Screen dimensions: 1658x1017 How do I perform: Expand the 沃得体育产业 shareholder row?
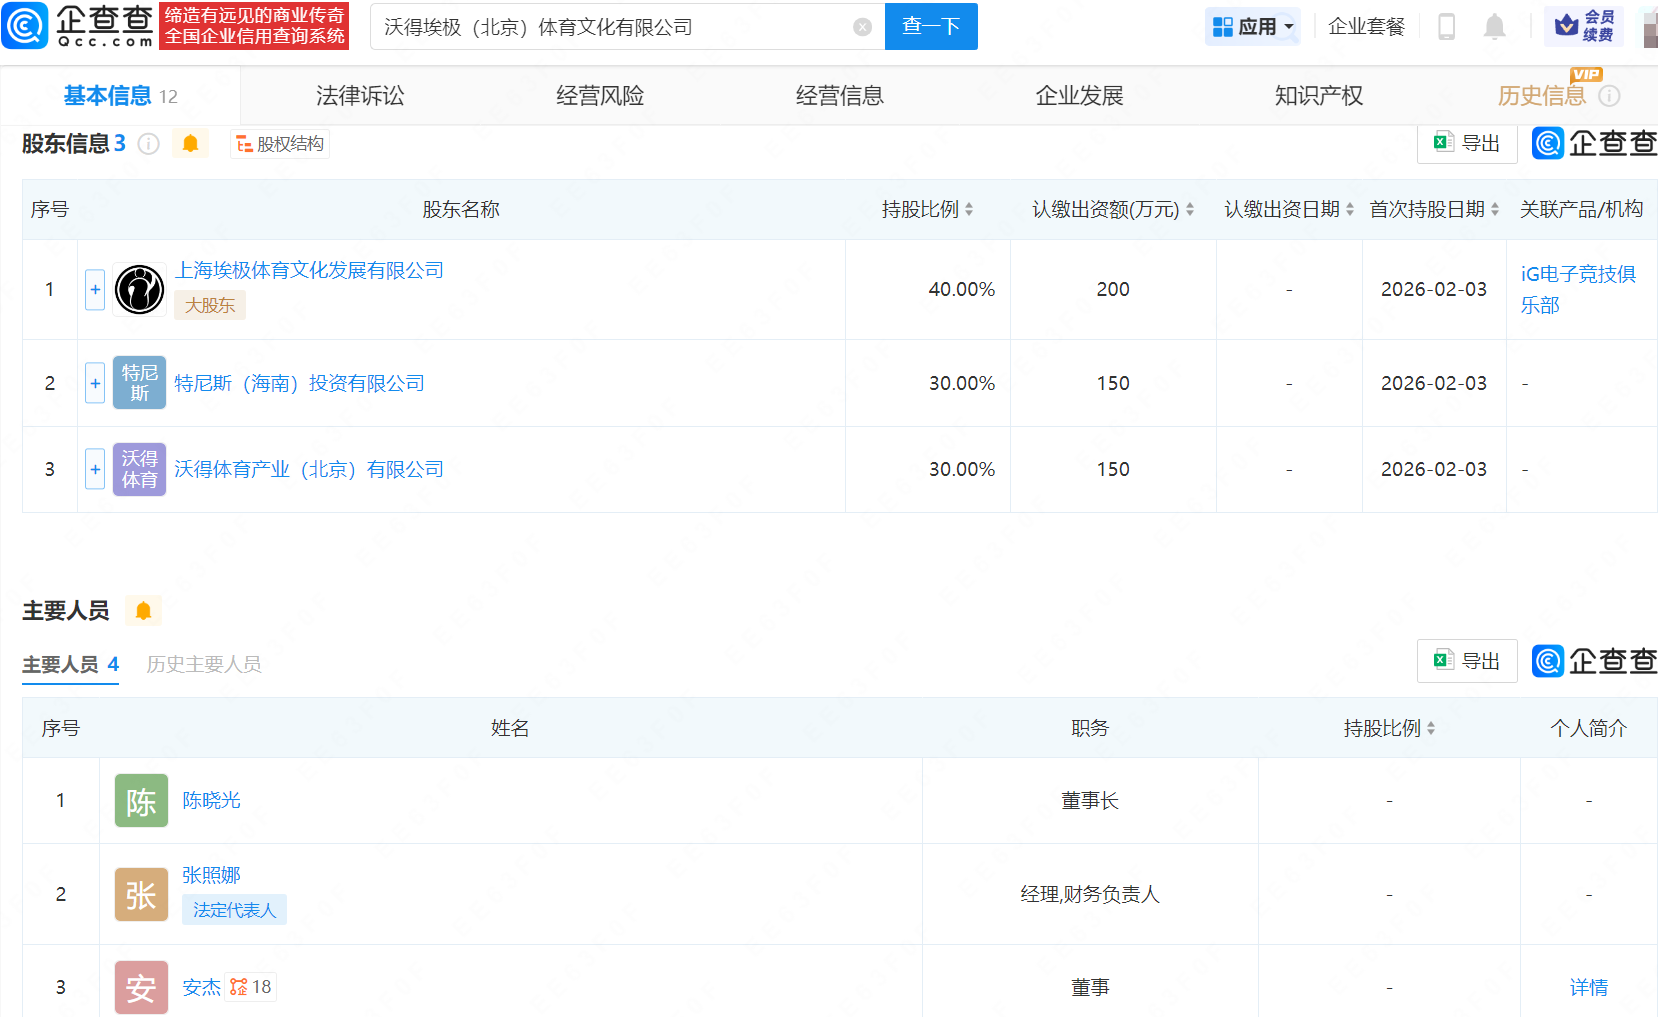[x=95, y=469]
